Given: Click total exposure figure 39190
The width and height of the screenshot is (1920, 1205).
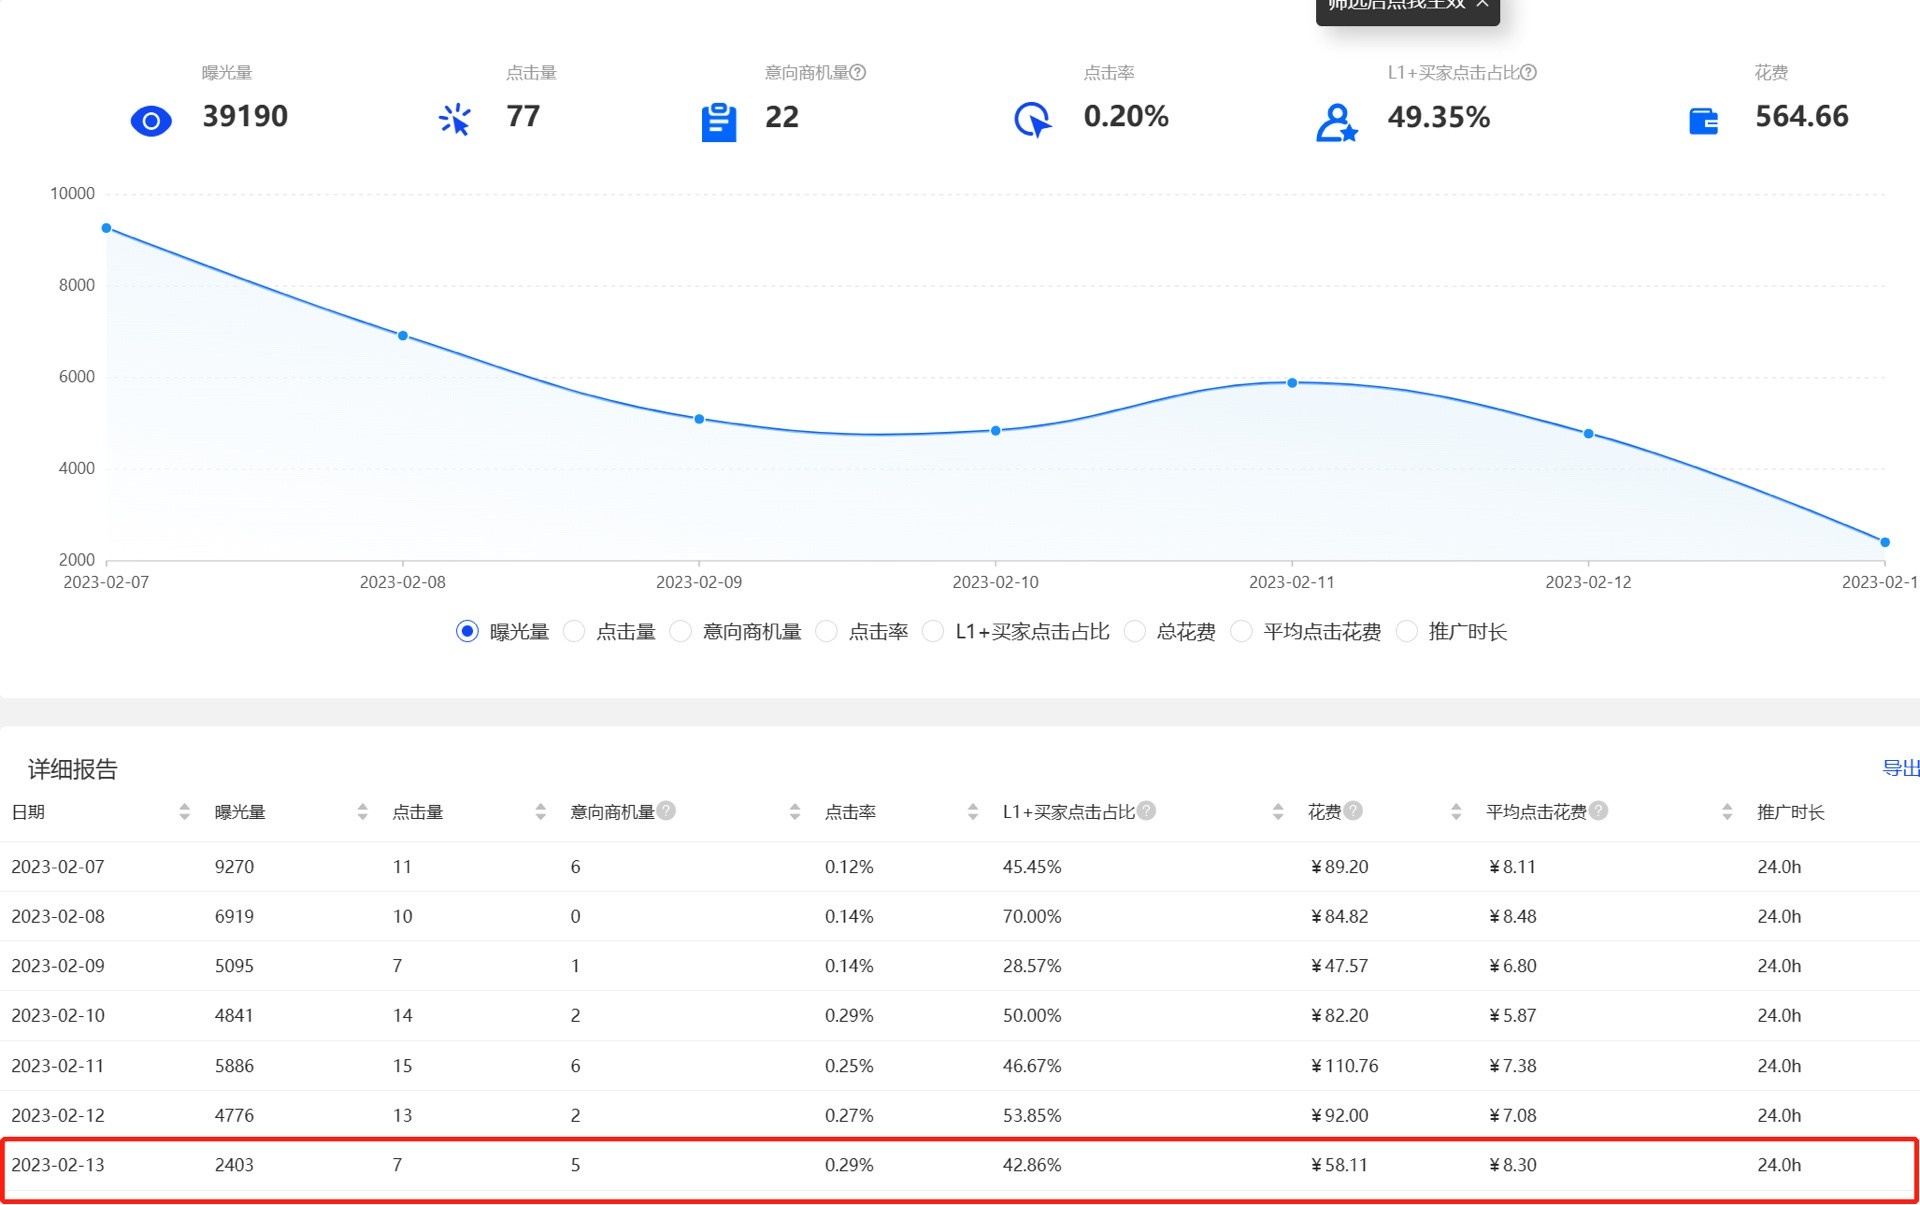Looking at the screenshot, I should (x=245, y=116).
